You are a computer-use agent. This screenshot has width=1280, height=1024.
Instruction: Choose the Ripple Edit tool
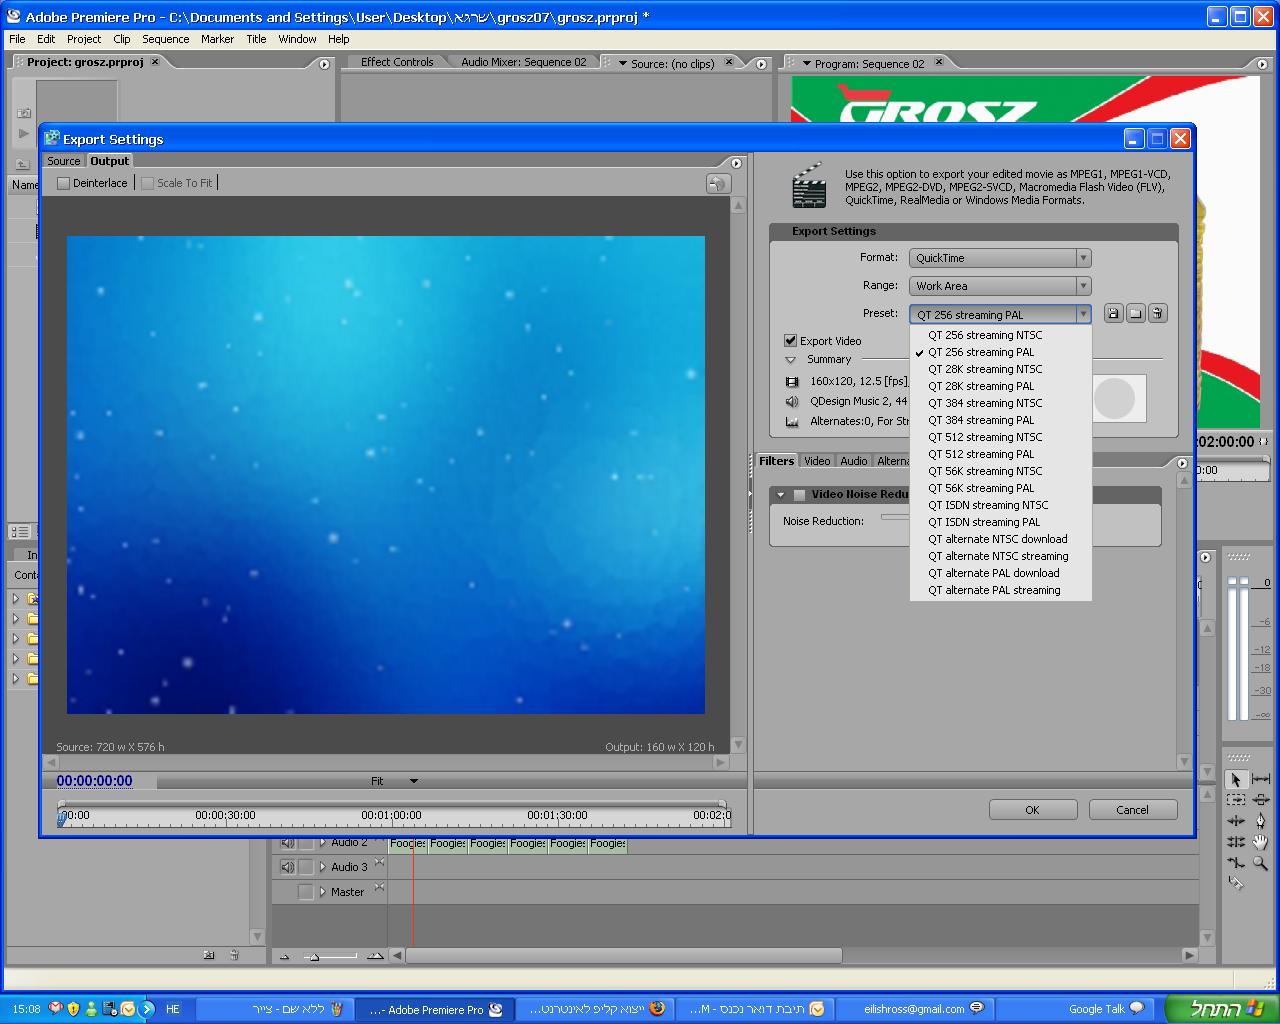[1236, 821]
